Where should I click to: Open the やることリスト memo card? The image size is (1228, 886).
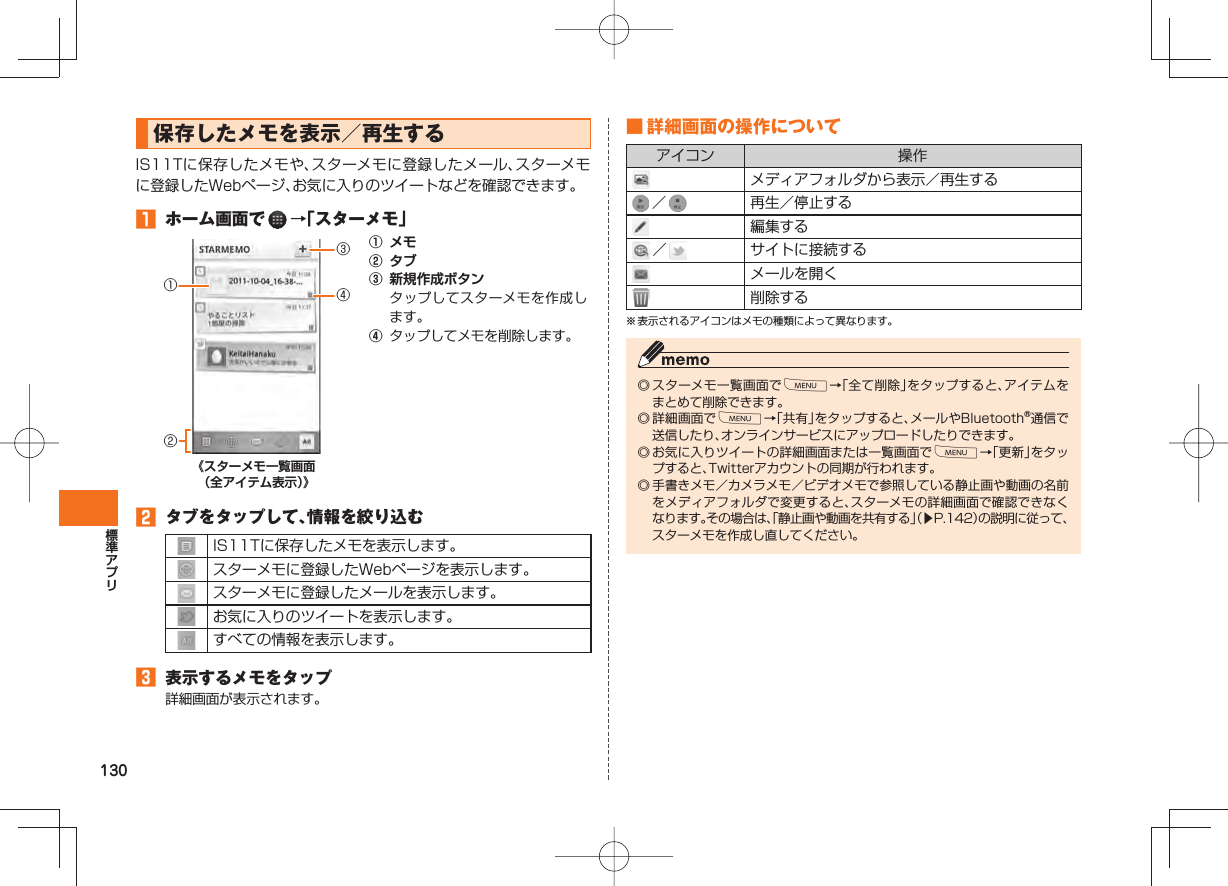(256, 315)
